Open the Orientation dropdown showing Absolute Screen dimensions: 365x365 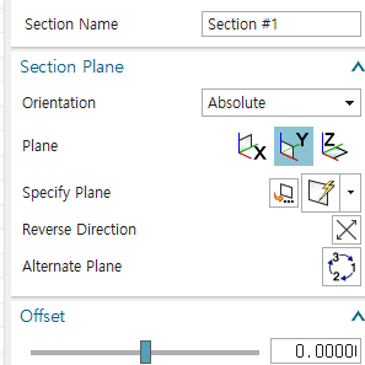click(281, 103)
